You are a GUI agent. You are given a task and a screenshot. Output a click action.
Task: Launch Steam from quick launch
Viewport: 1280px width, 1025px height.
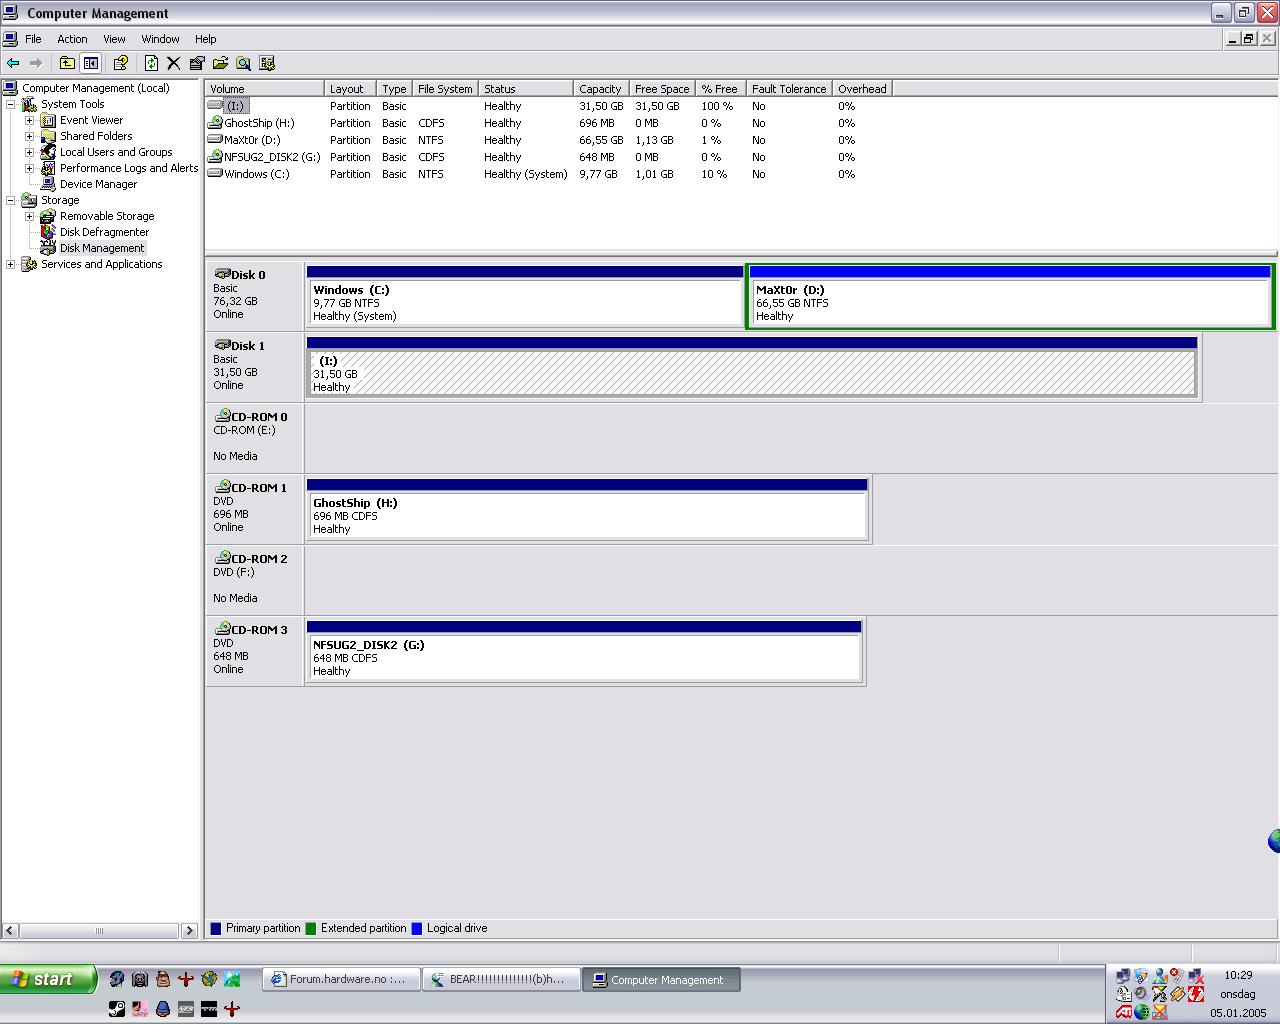[117, 1009]
